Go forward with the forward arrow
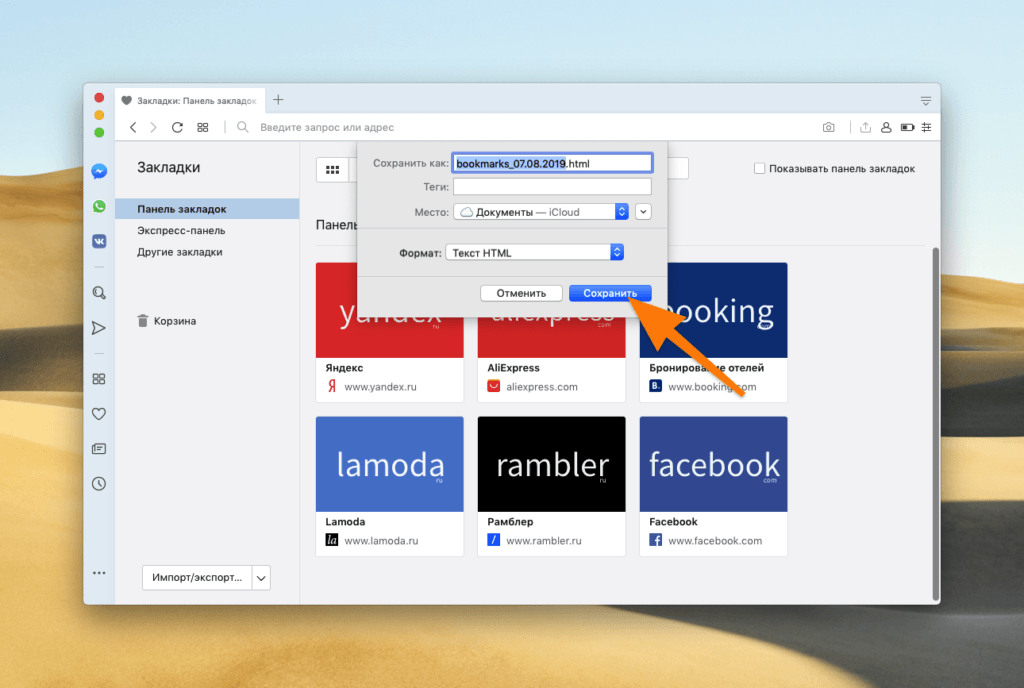 pyautogui.click(x=153, y=127)
